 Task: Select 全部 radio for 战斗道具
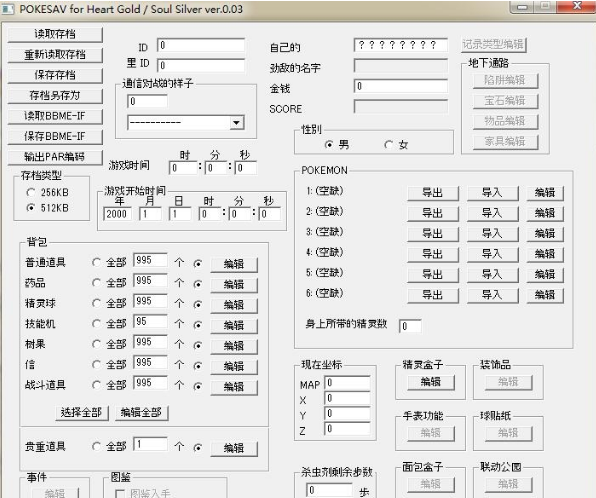(x=97, y=385)
